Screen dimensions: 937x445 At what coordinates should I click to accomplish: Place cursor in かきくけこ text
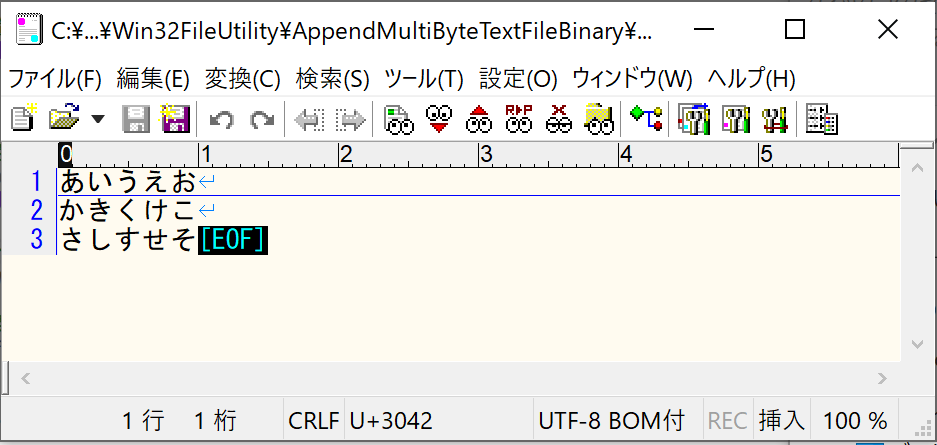(128, 210)
